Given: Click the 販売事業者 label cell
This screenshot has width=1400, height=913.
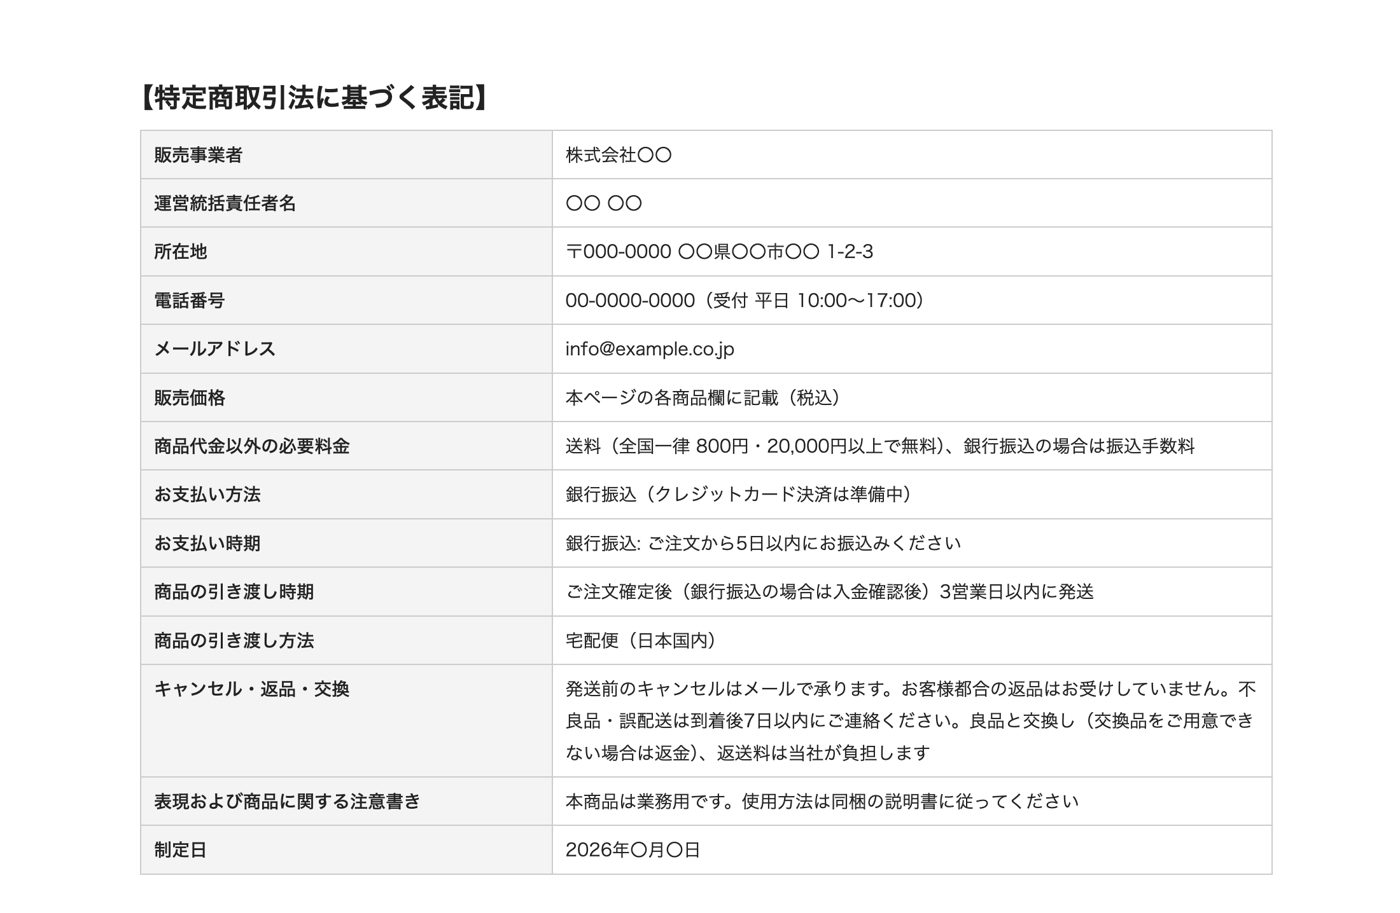Looking at the screenshot, I should coord(346,155).
